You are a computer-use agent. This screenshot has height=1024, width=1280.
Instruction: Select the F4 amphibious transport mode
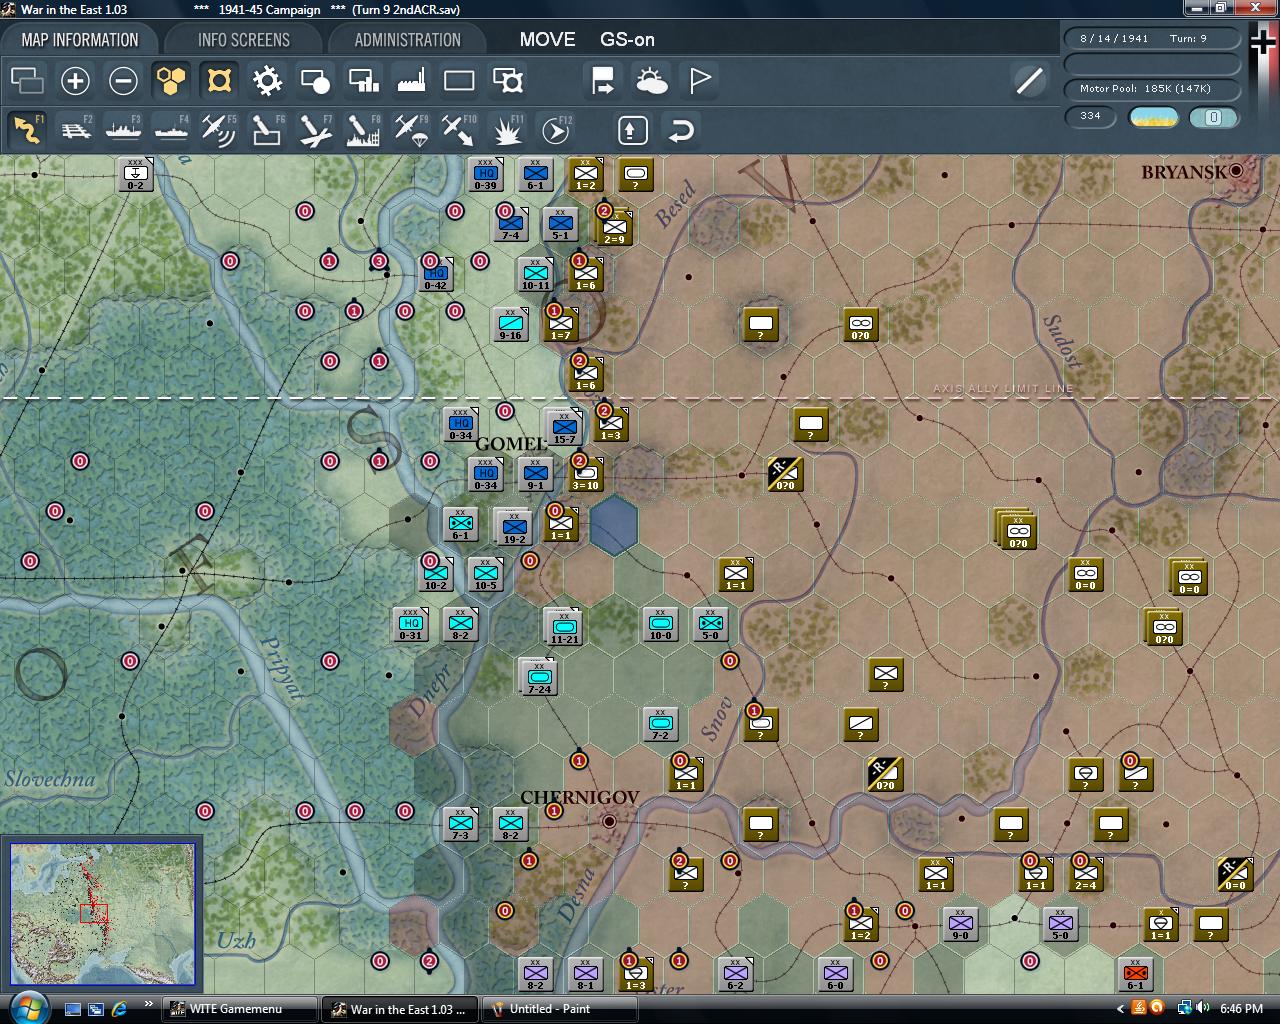pyautogui.click(x=172, y=129)
